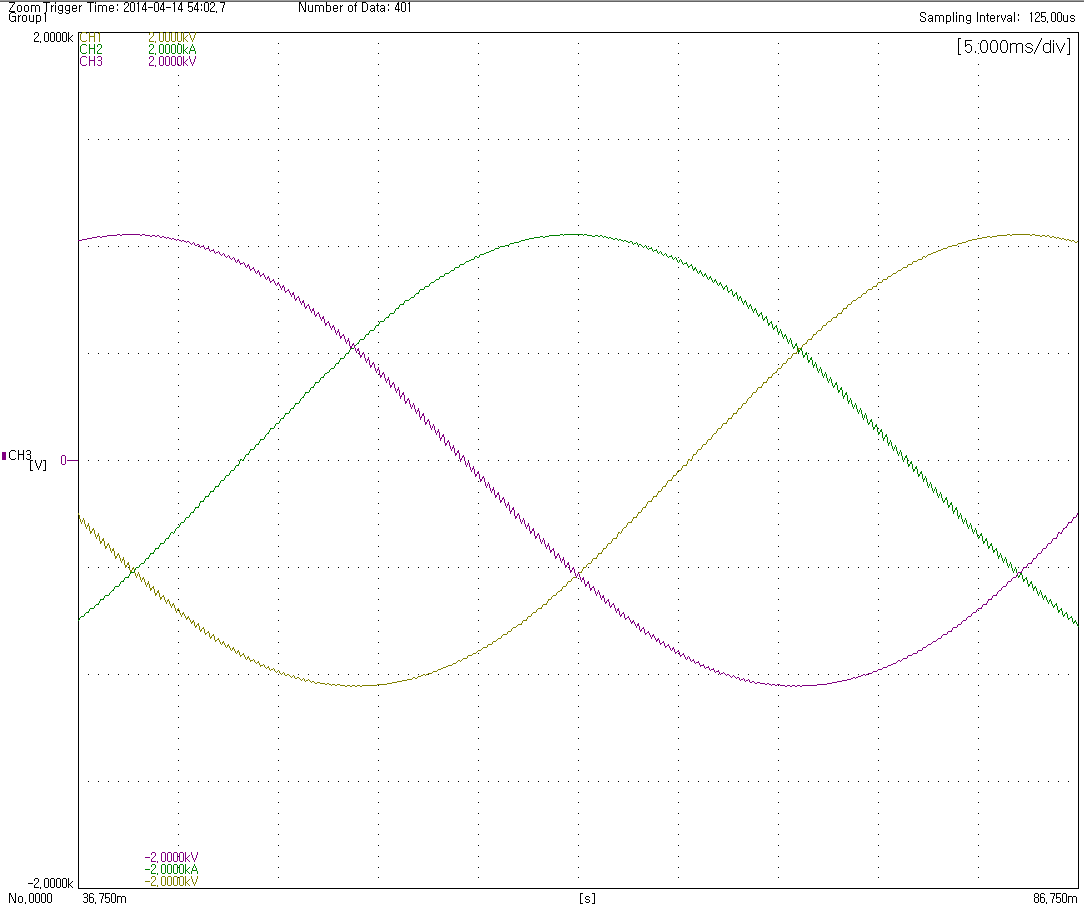Click the 5.000ms/div time scale indicator
Screen dimensions: 1084x906
(x=1013, y=48)
